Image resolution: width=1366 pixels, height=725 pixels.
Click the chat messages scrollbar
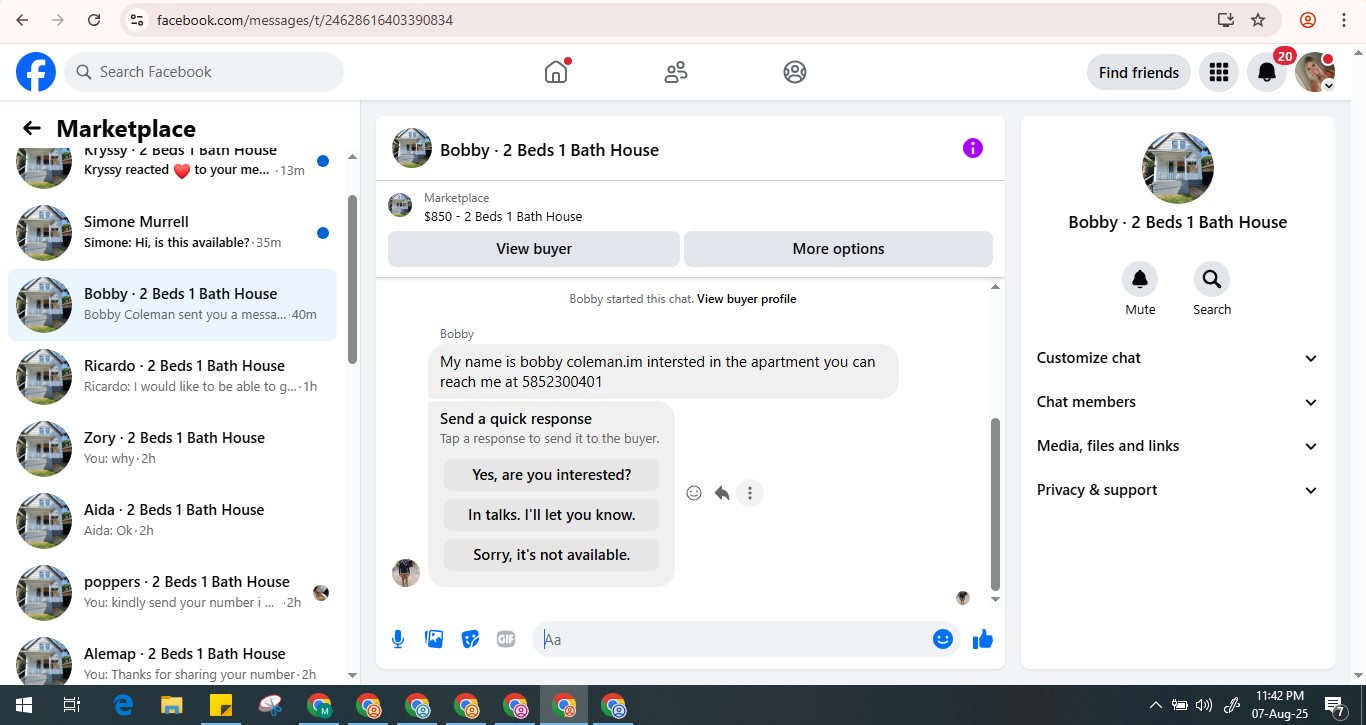tap(995, 504)
